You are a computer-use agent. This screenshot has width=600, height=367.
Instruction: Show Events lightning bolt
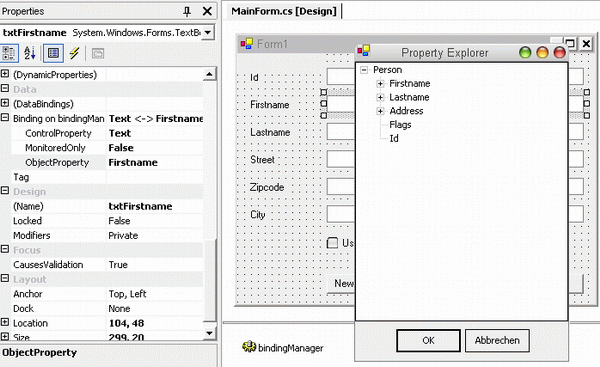(74, 53)
